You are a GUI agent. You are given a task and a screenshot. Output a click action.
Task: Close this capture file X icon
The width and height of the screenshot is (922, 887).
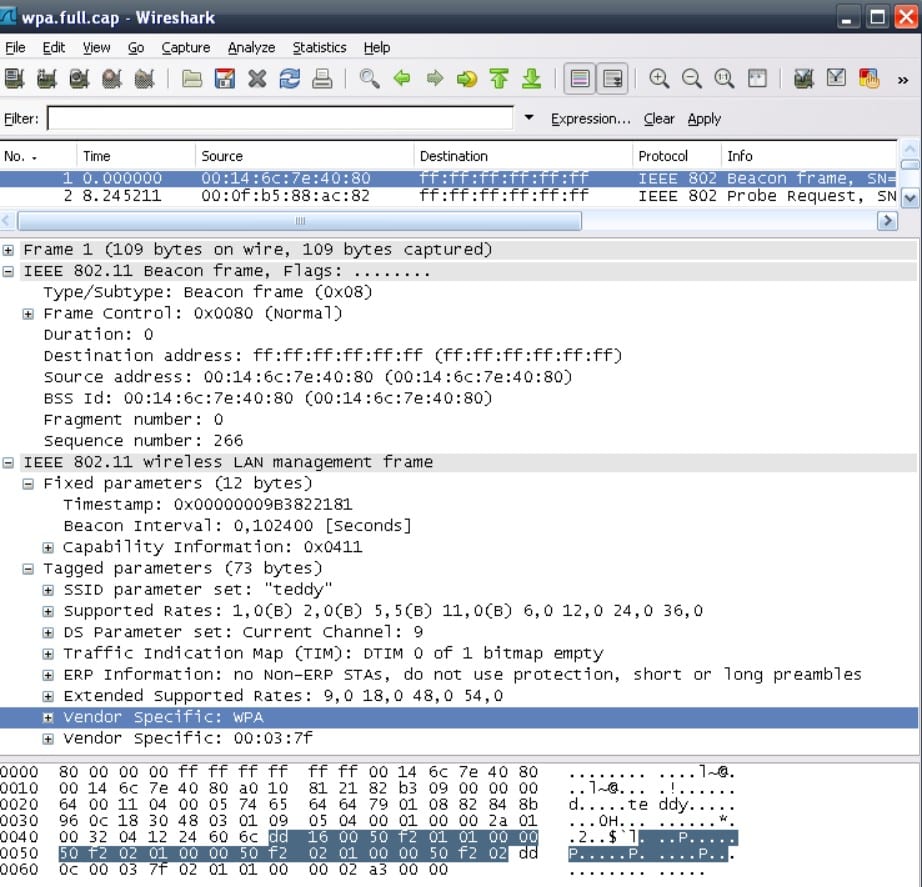257,78
